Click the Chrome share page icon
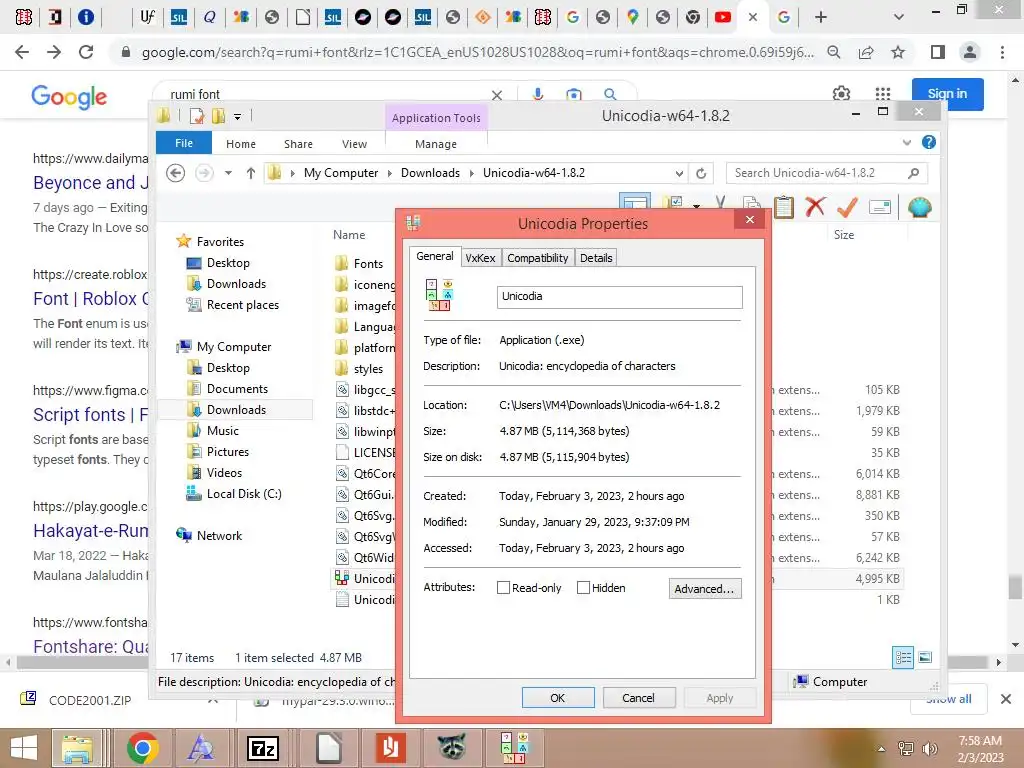Image resolution: width=1024 pixels, height=768 pixels. pos(866,52)
